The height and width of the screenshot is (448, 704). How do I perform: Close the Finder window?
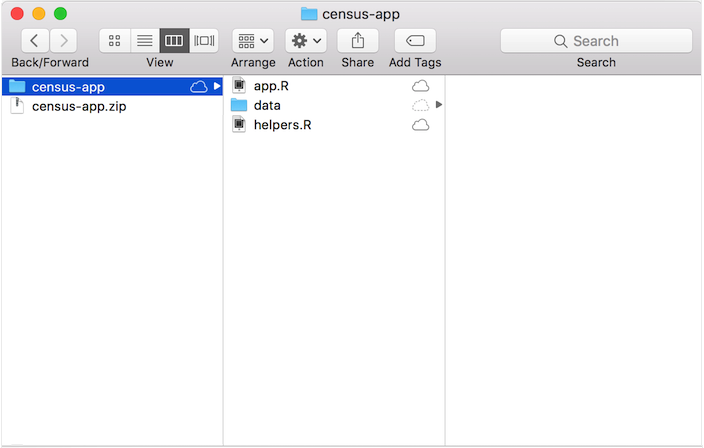[x=17, y=13]
